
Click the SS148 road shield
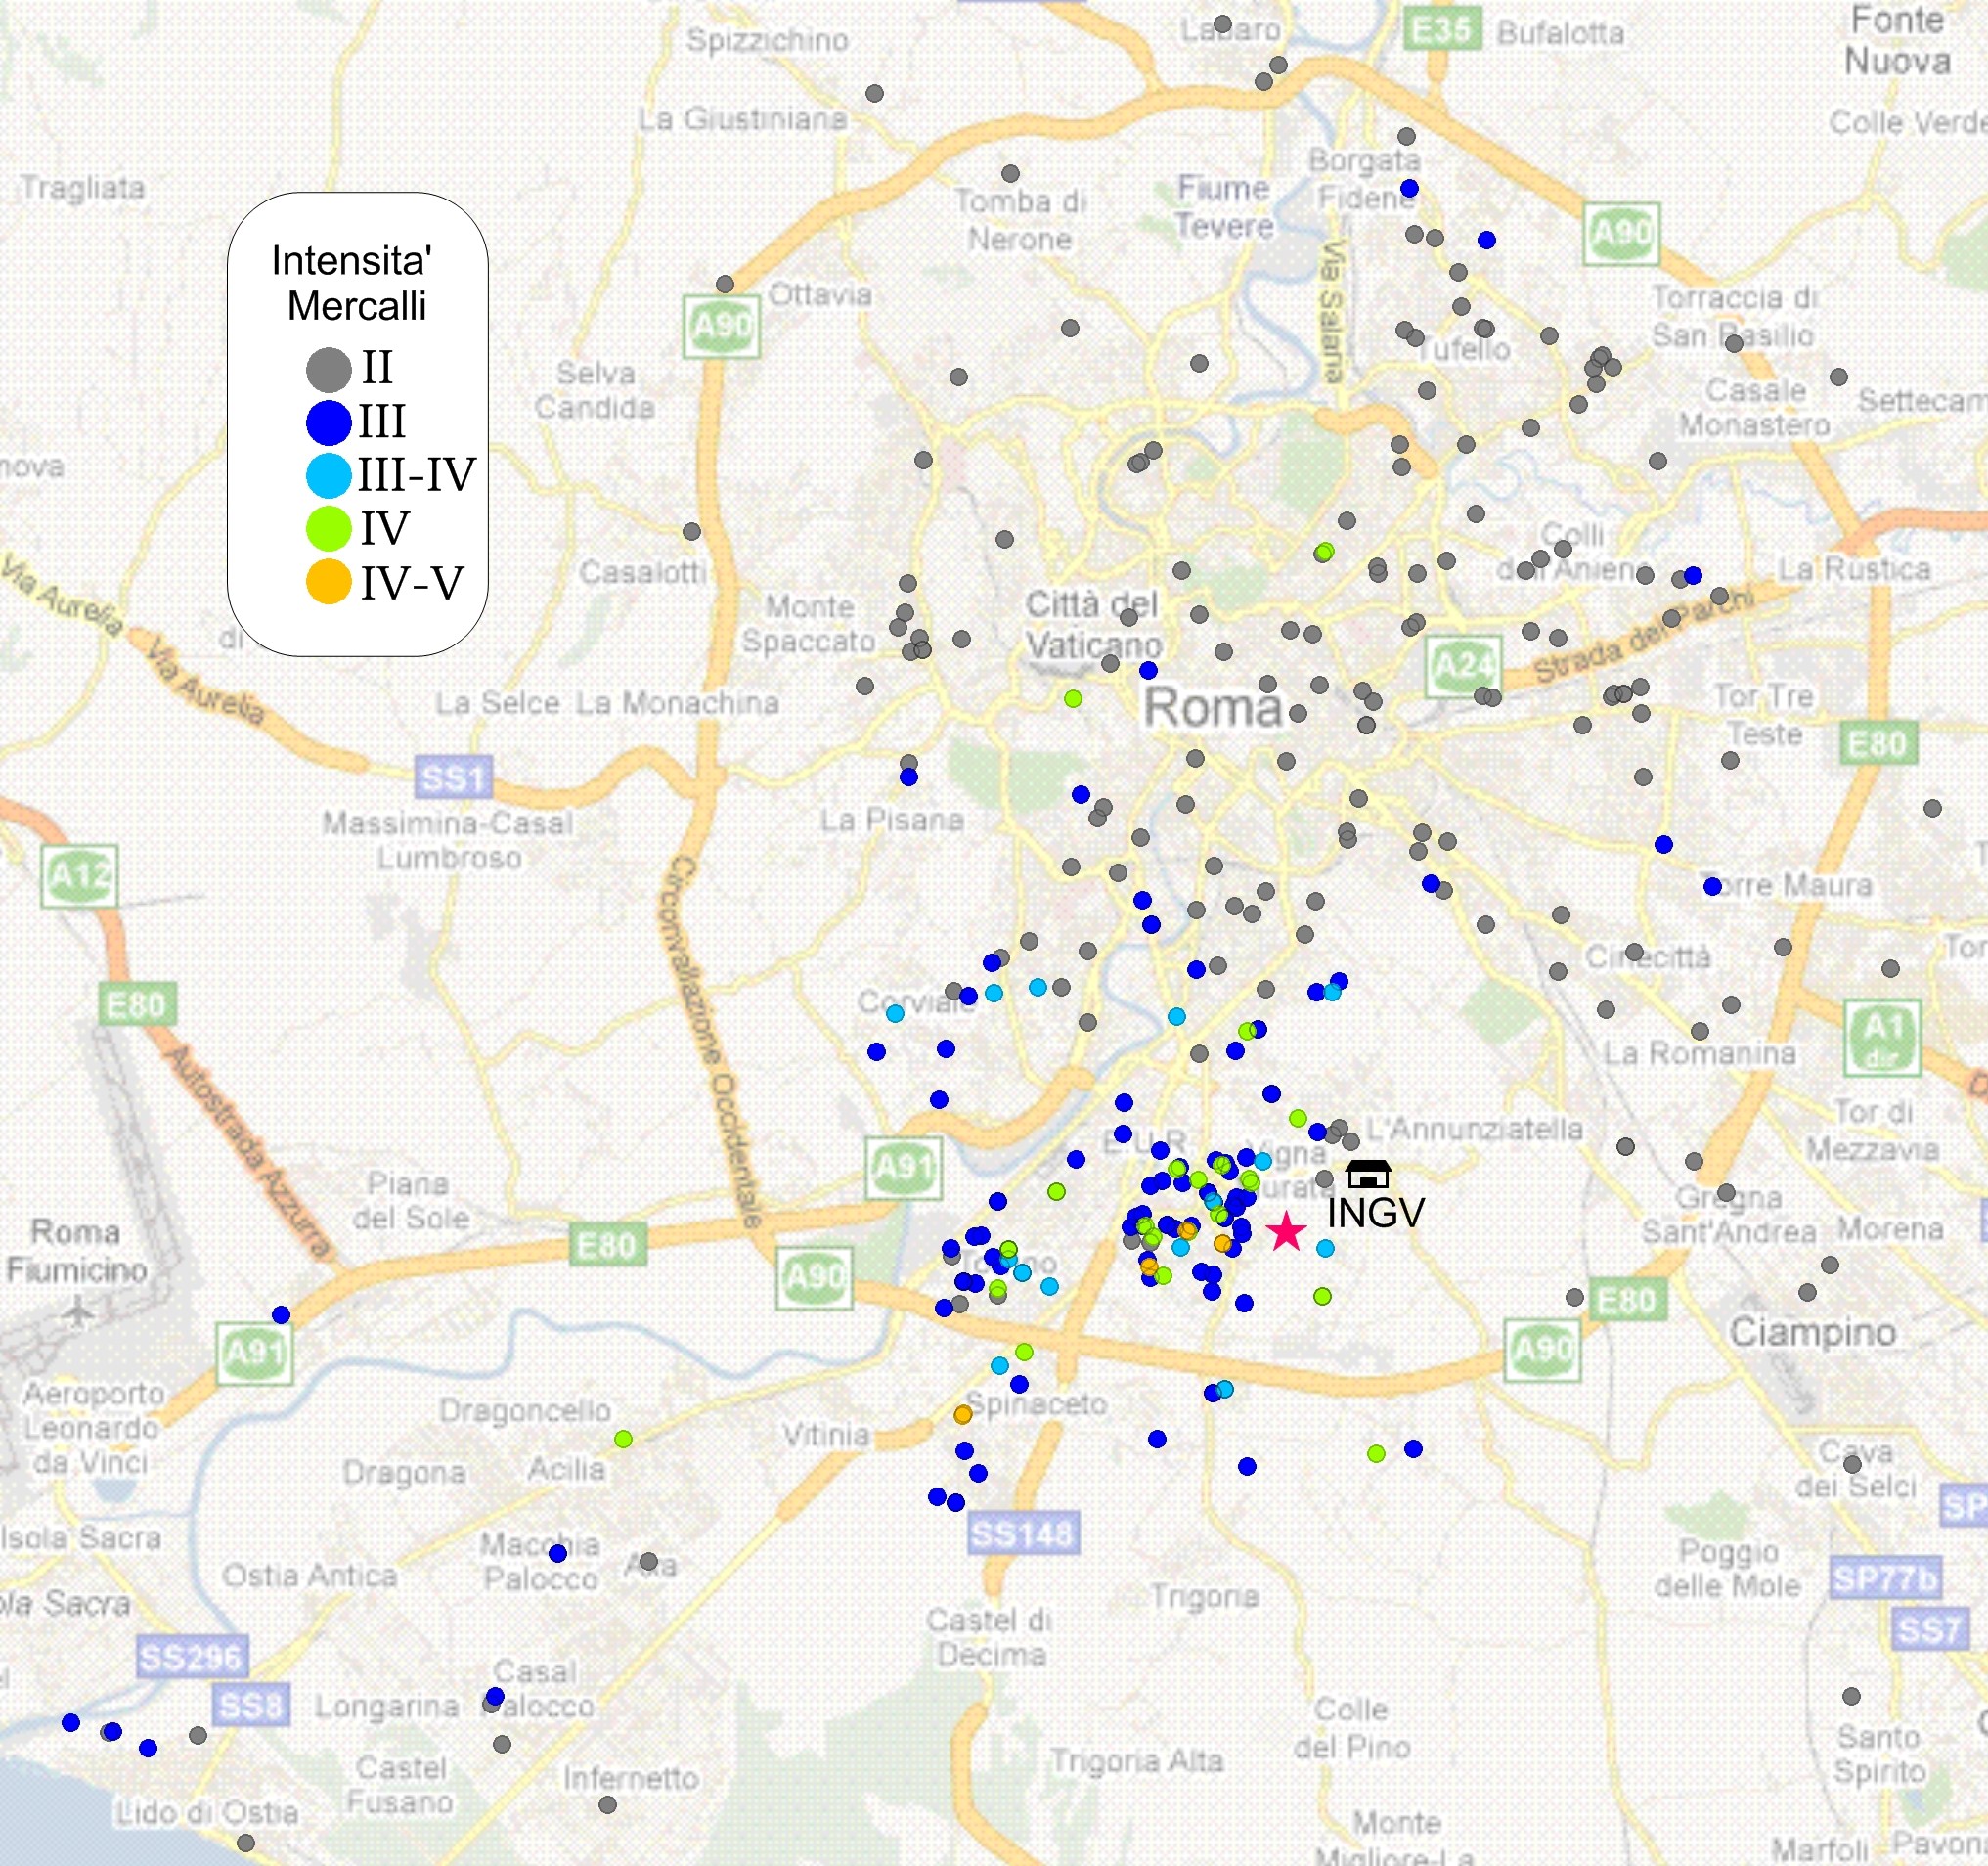[x=1023, y=1533]
